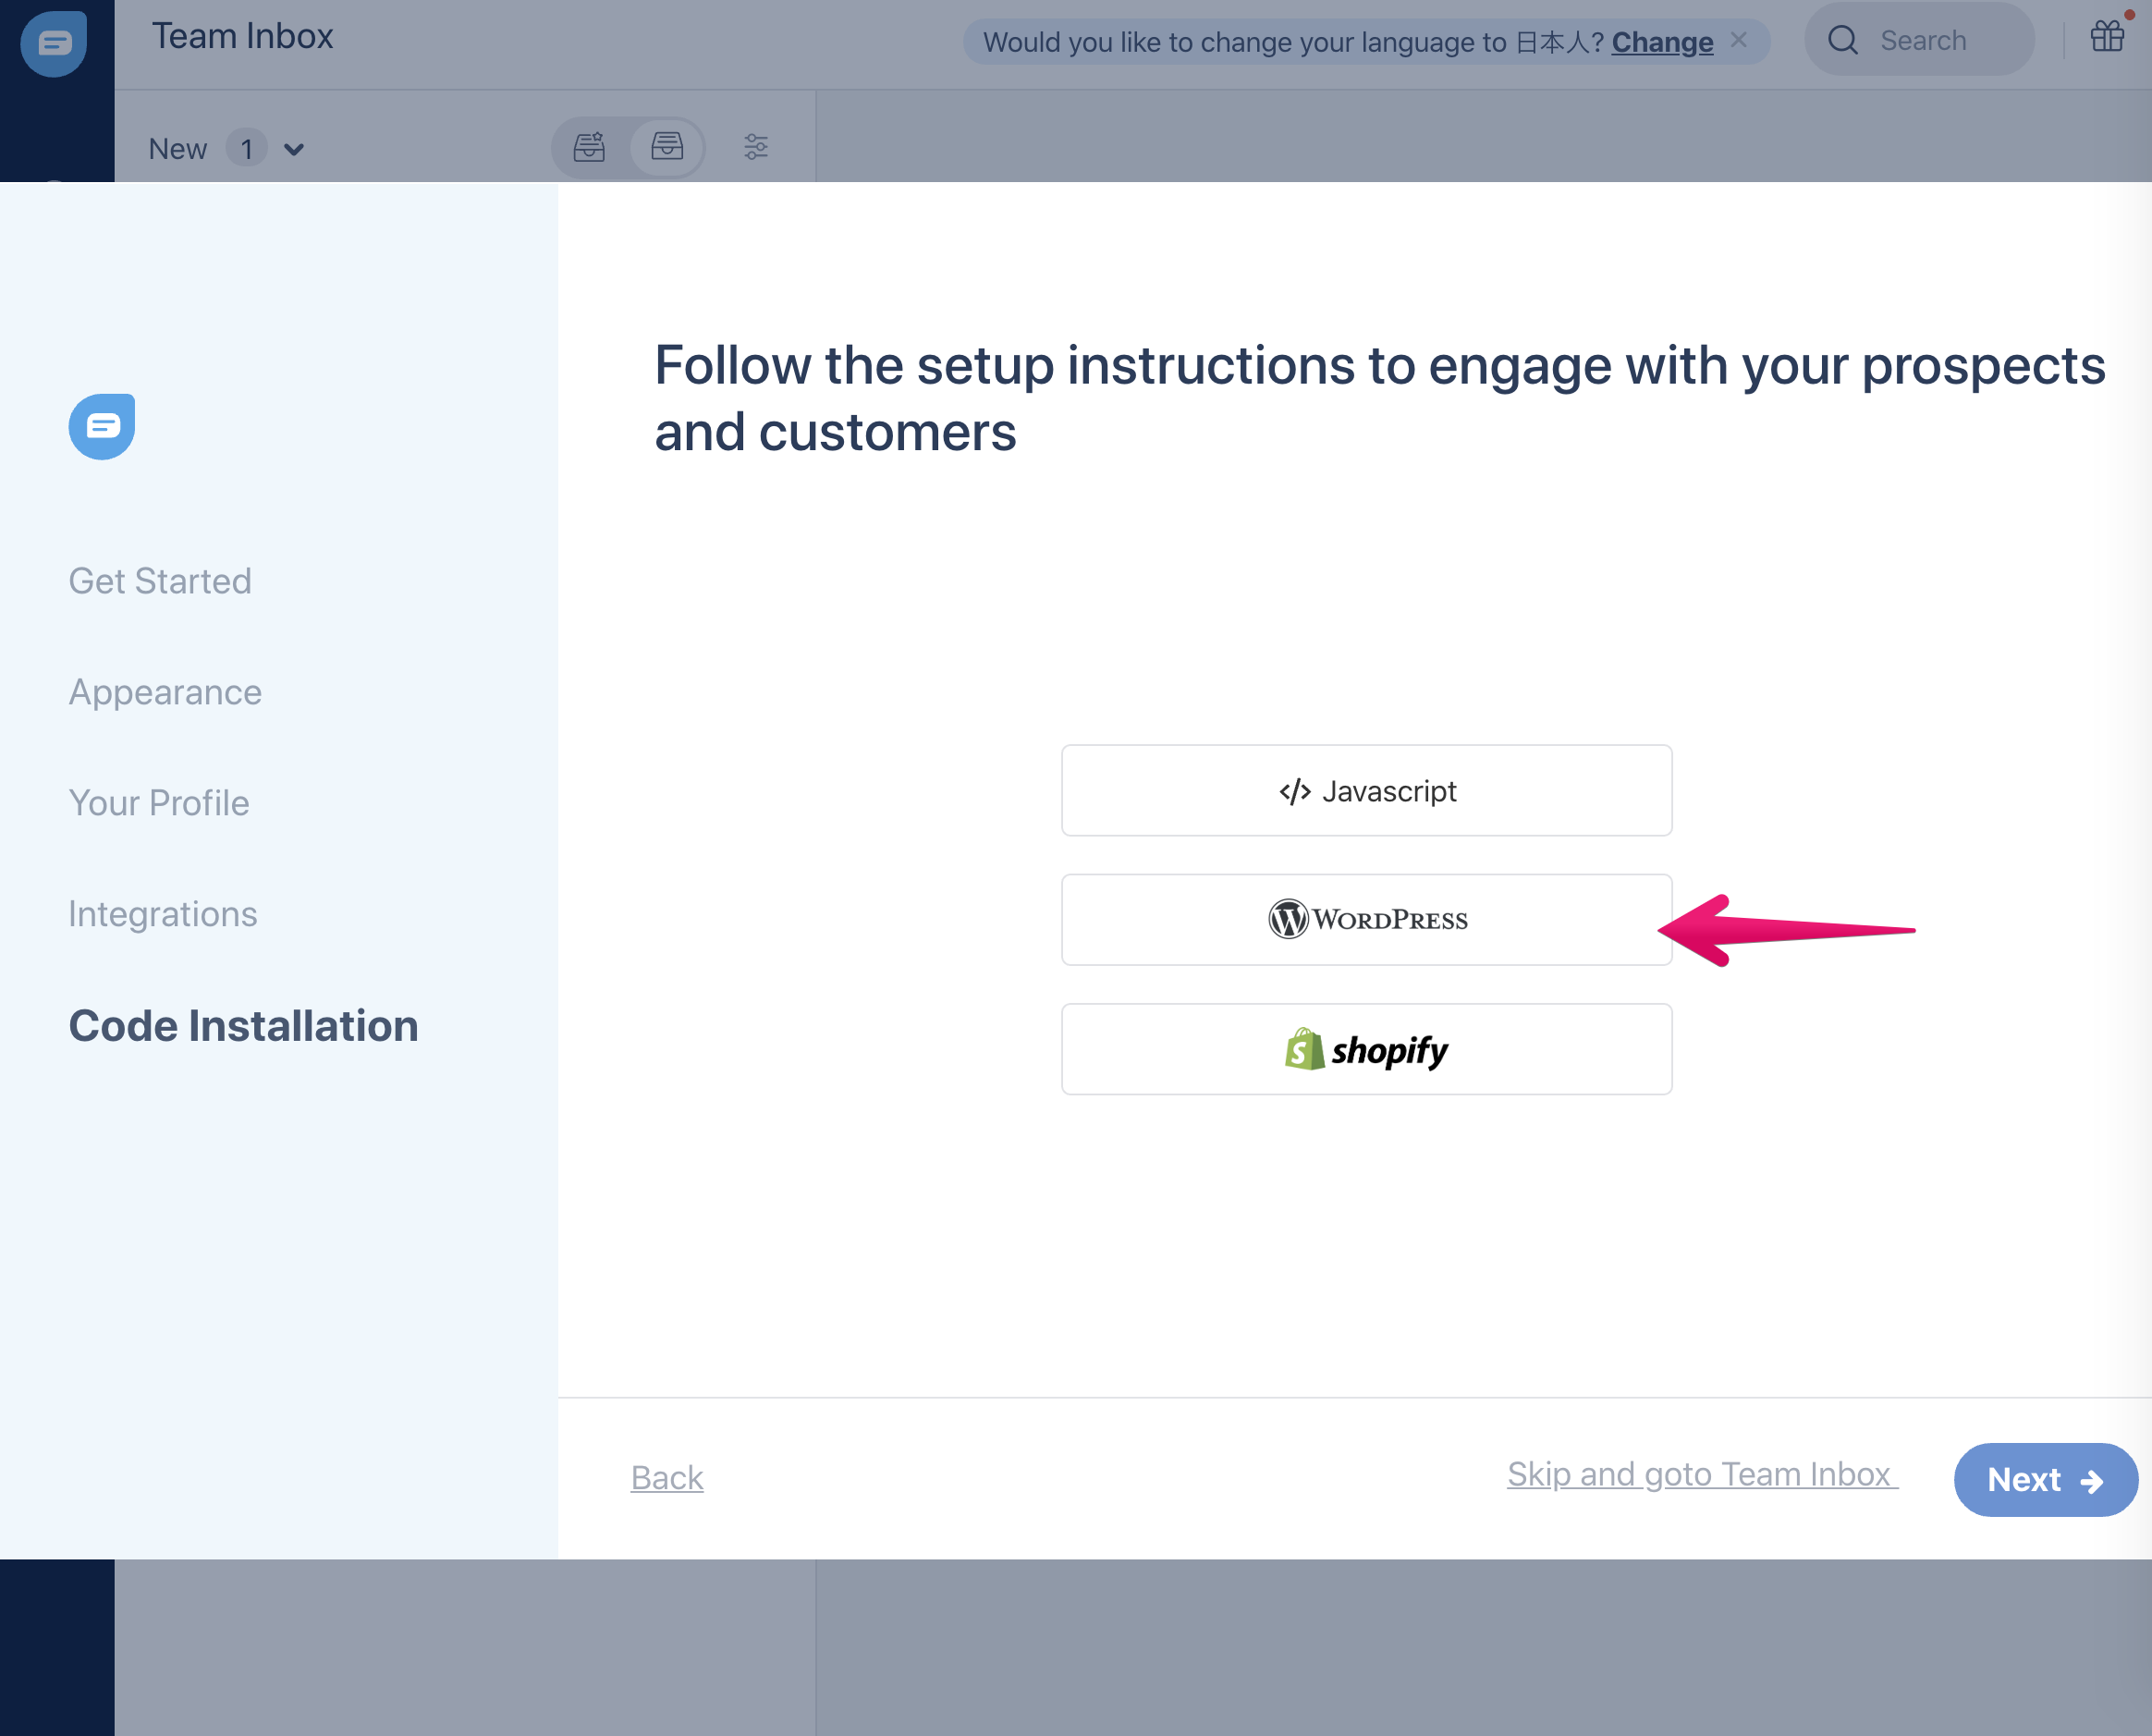Choose the WordPress installation option
Image resolution: width=2152 pixels, height=1736 pixels.
(x=1366, y=919)
